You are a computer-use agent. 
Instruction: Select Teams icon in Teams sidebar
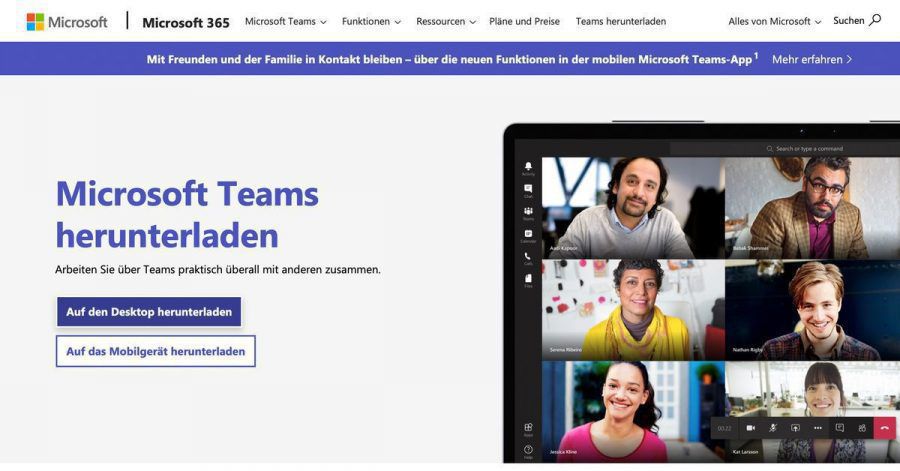[528, 213]
